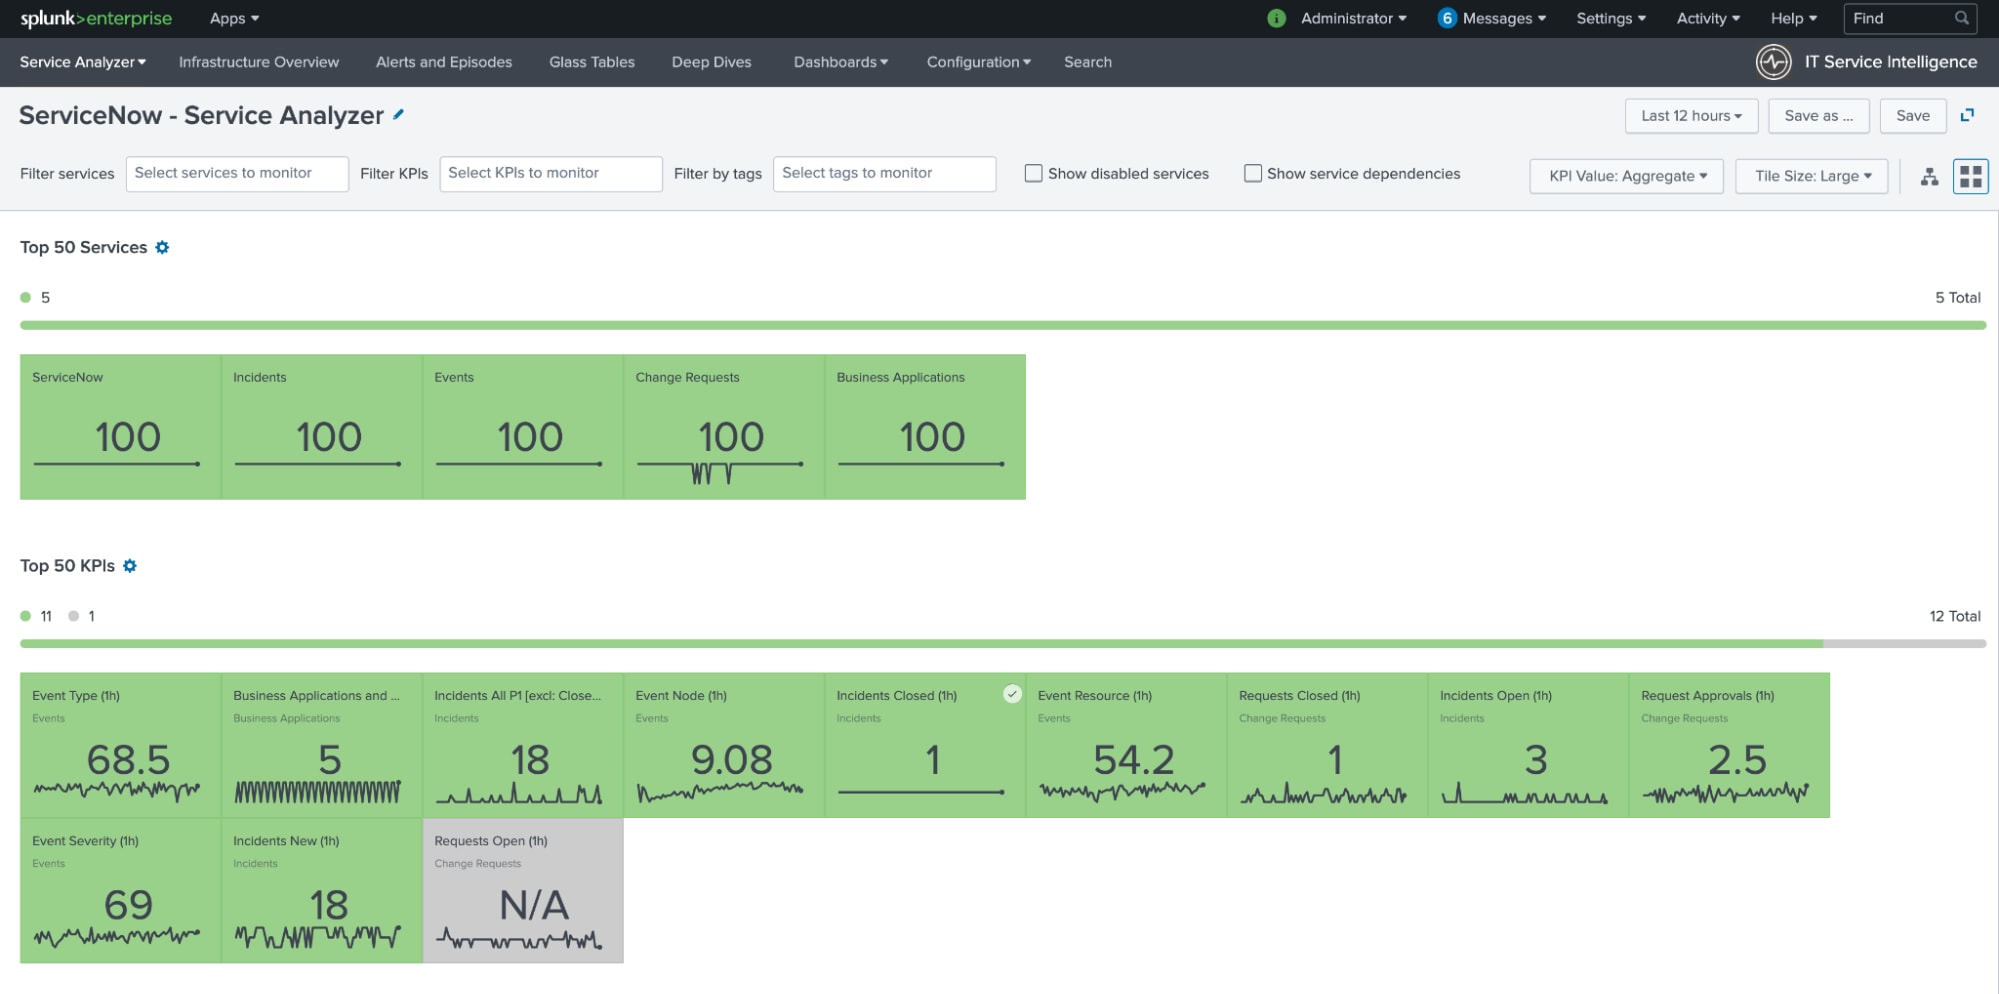This screenshot has height=994, width=1999.
Task: Click the green 11 KPI status count
Action: (x=36, y=616)
